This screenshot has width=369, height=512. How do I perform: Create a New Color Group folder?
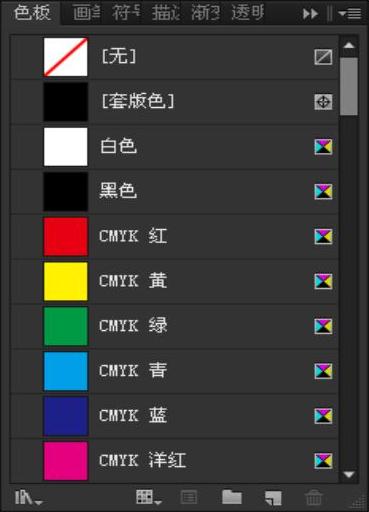click(x=232, y=497)
